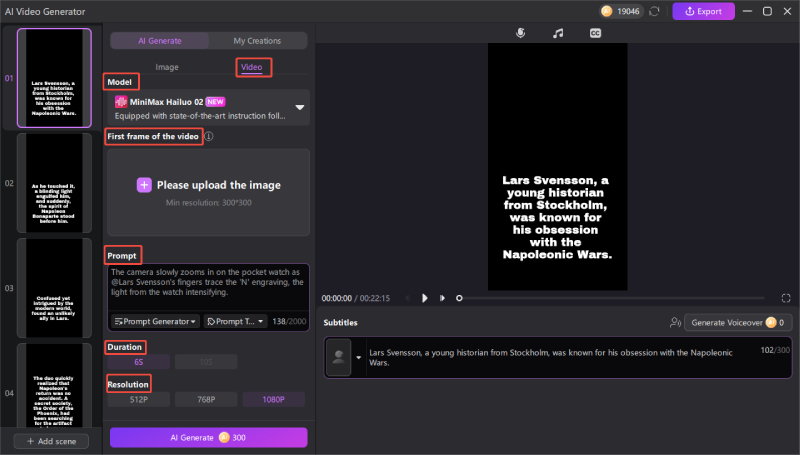800x455 pixels.
Task: Open the music note audio icon
Action: click(558, 33)
